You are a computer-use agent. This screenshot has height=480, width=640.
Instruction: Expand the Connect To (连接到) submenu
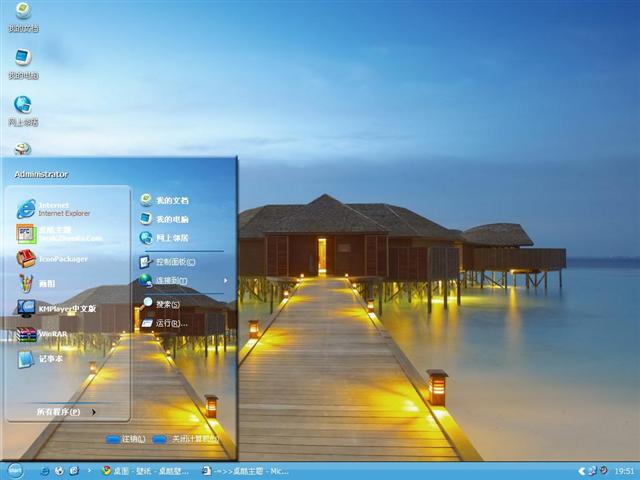(x=184, y=280)
